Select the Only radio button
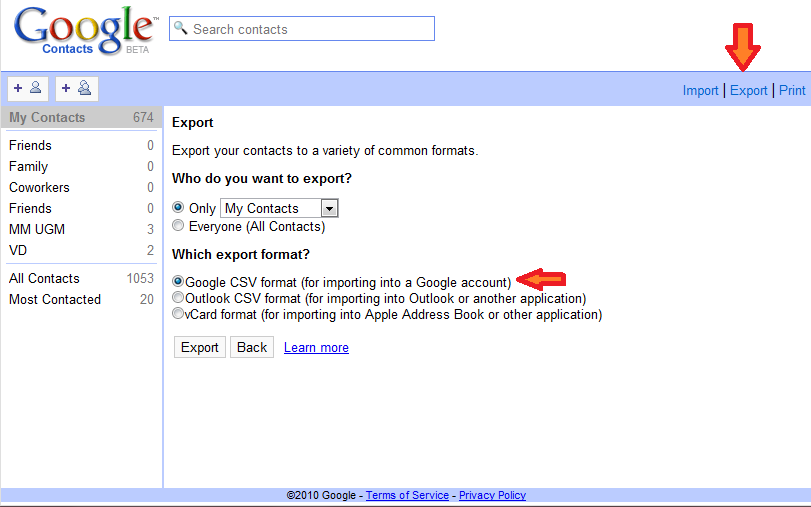Viewport: 811px width, 507px height. pyautogui.click(x=178, y=207)
